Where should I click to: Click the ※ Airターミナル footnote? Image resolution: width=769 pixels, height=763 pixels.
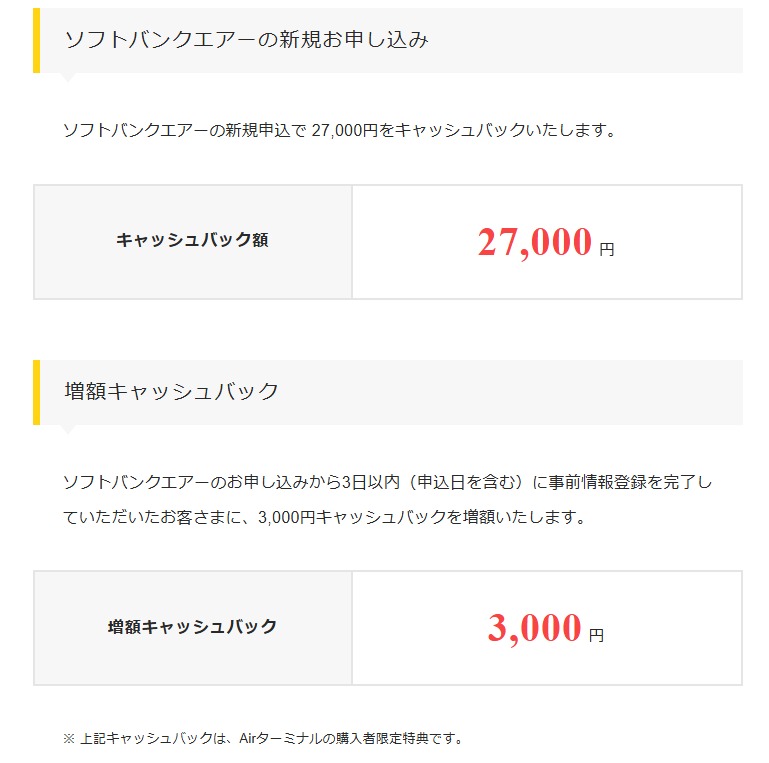[263, 738]
